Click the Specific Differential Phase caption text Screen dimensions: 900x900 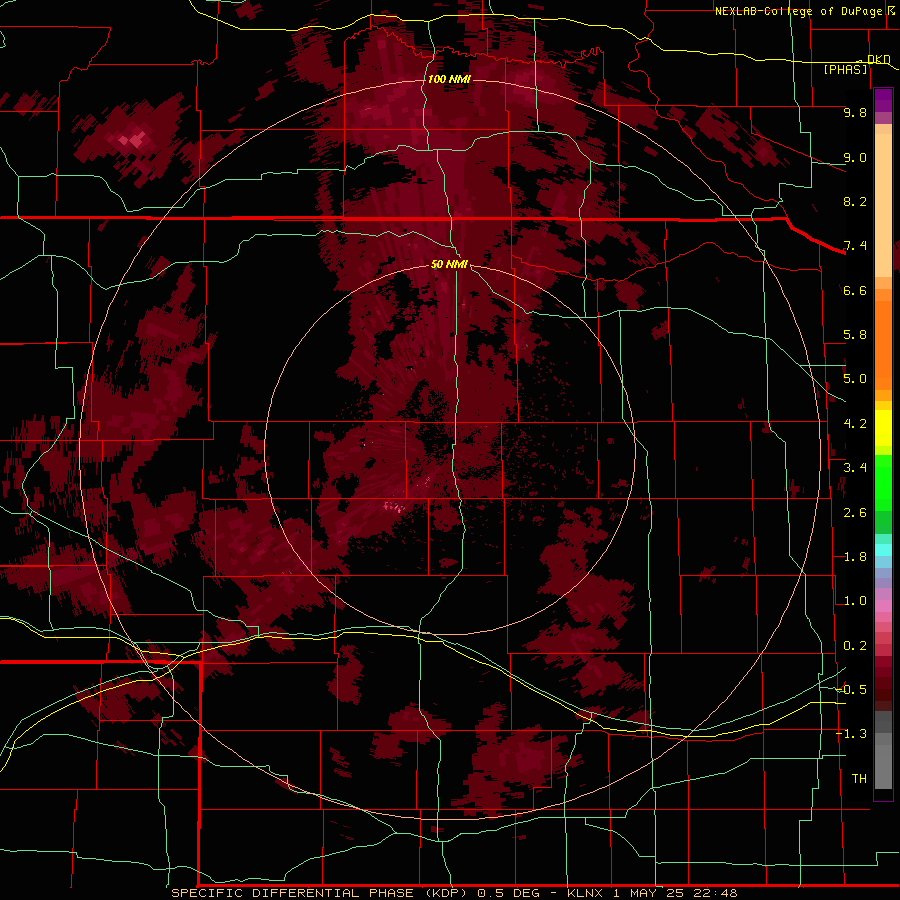pos(355,893)
